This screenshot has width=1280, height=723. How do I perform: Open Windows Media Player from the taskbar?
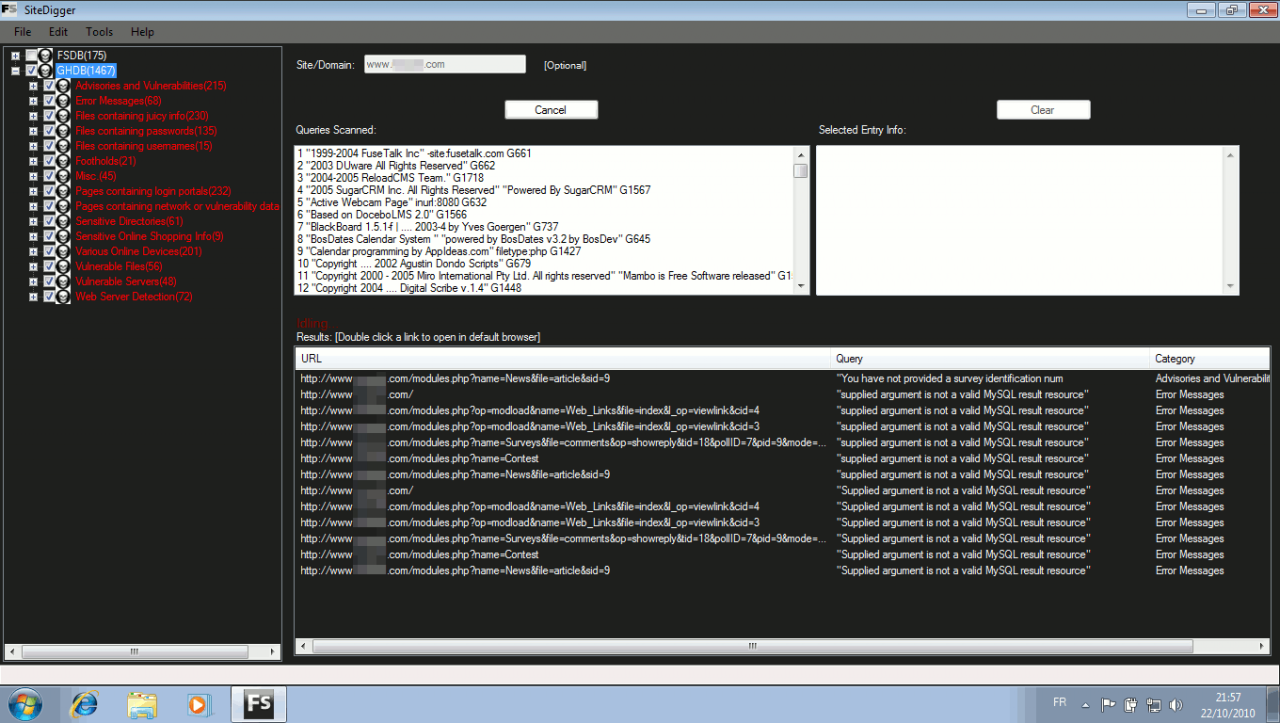click(200, 704)
